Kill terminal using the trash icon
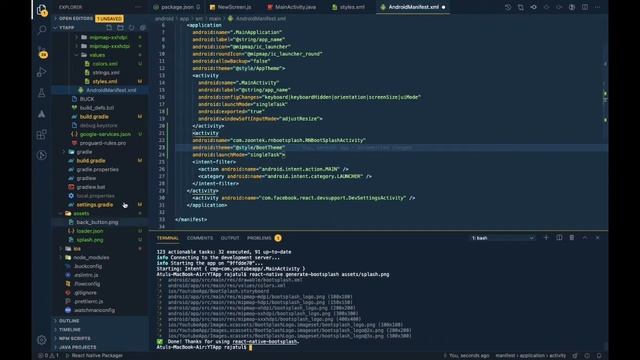Viewport: 640px width, 360px height. 572,238
